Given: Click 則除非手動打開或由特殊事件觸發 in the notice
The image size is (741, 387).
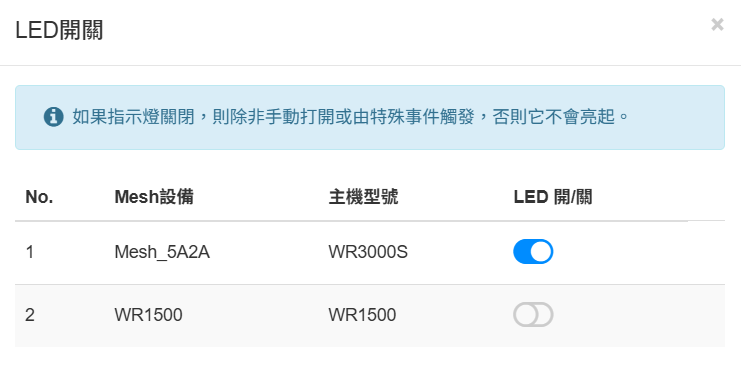Looking at the screenshot, I should click(344, 117).
